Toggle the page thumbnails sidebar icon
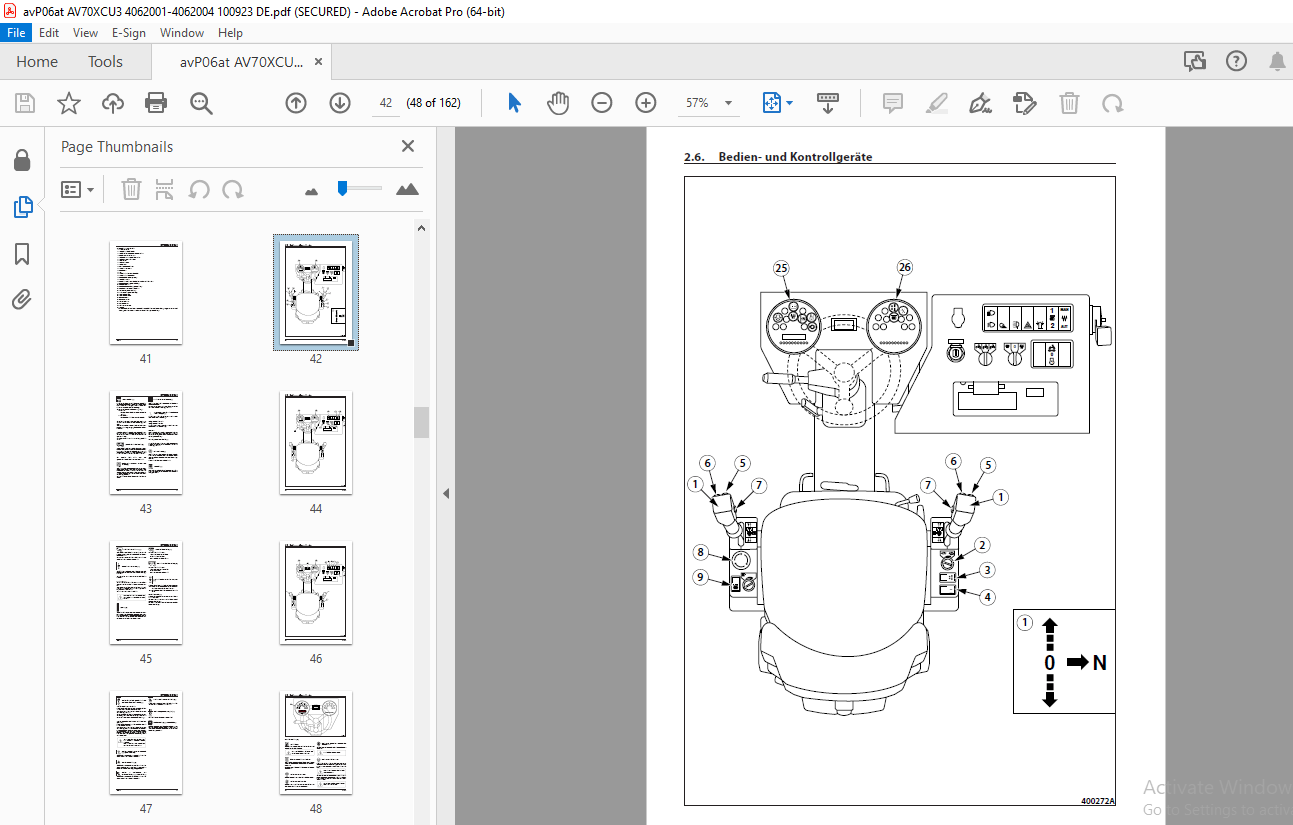Screen dimensions: 1293x825 tap(22, 207)
